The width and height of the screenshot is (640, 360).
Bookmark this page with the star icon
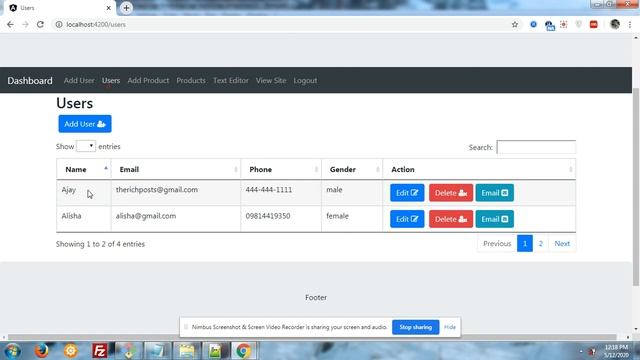coord(515,24)
